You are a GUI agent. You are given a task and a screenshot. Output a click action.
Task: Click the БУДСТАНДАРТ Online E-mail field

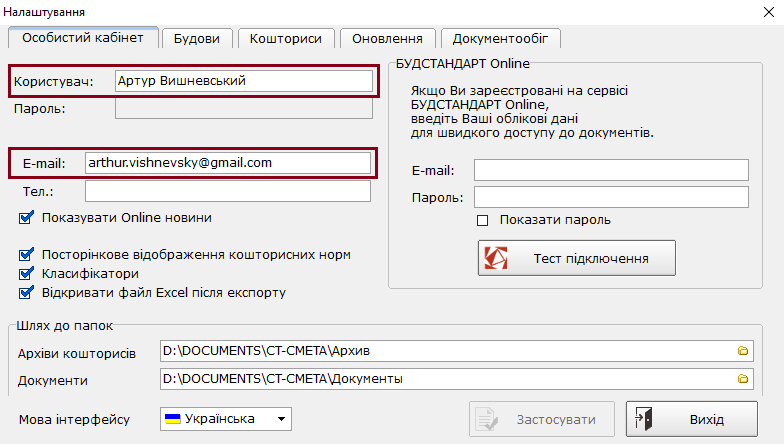coord(612,170)
